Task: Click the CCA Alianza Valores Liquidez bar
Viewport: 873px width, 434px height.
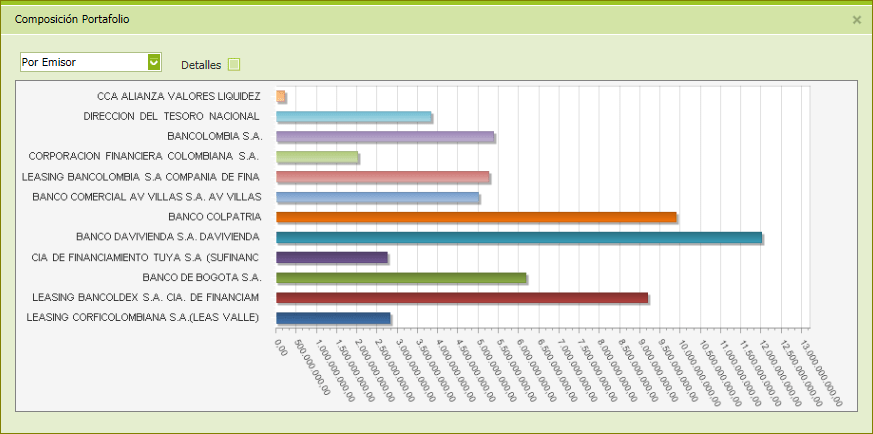Action: [x=281, y=96]
